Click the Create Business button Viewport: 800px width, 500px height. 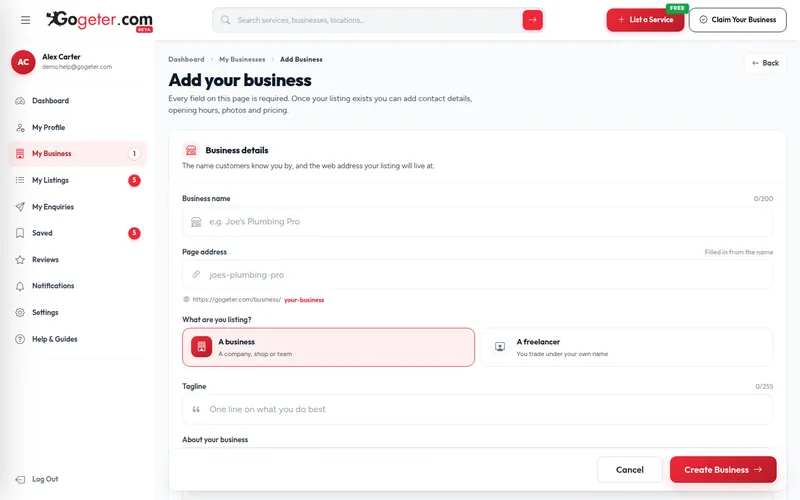pyautogui.click(x=723, y=469)
